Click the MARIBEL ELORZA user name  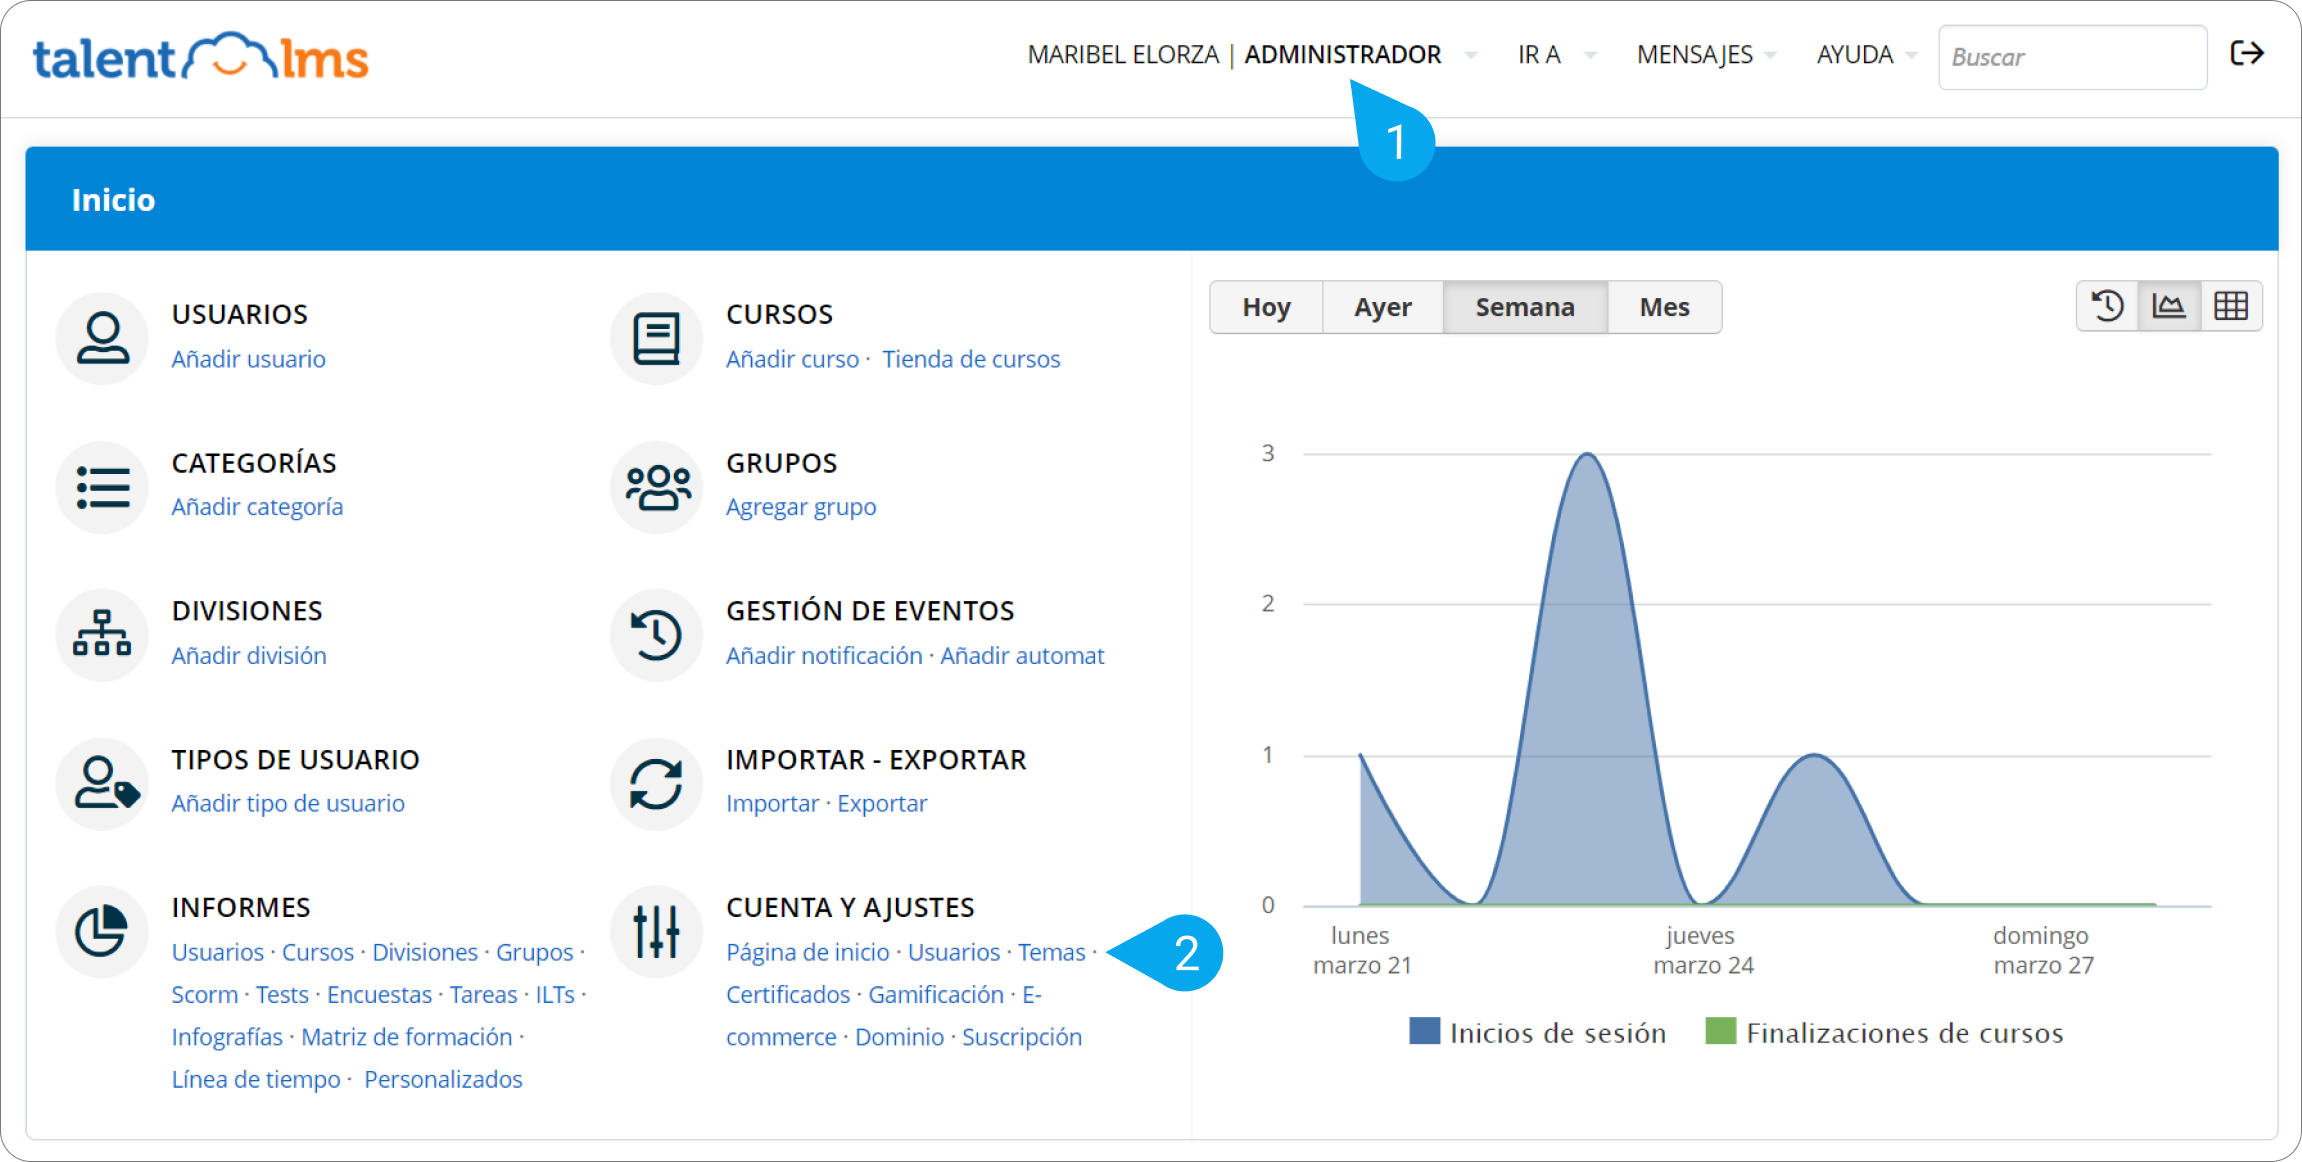click(1123, 55)
